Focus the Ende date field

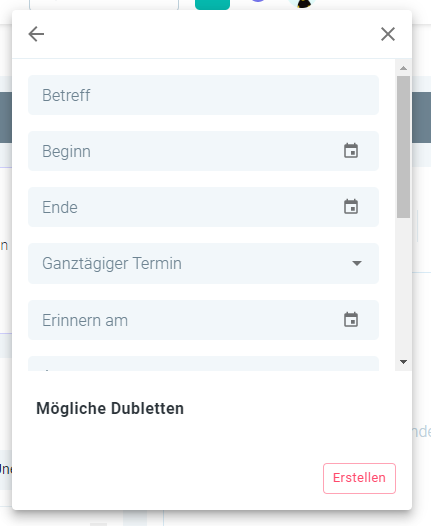click(203, 207)
